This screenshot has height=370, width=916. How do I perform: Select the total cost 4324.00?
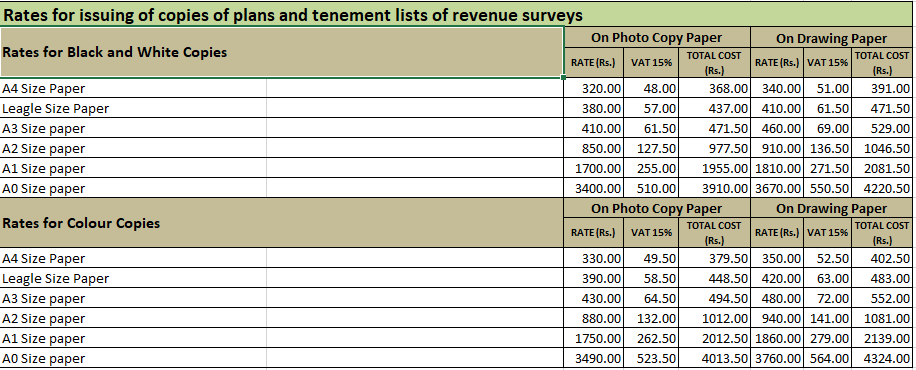tap(882, 358)
